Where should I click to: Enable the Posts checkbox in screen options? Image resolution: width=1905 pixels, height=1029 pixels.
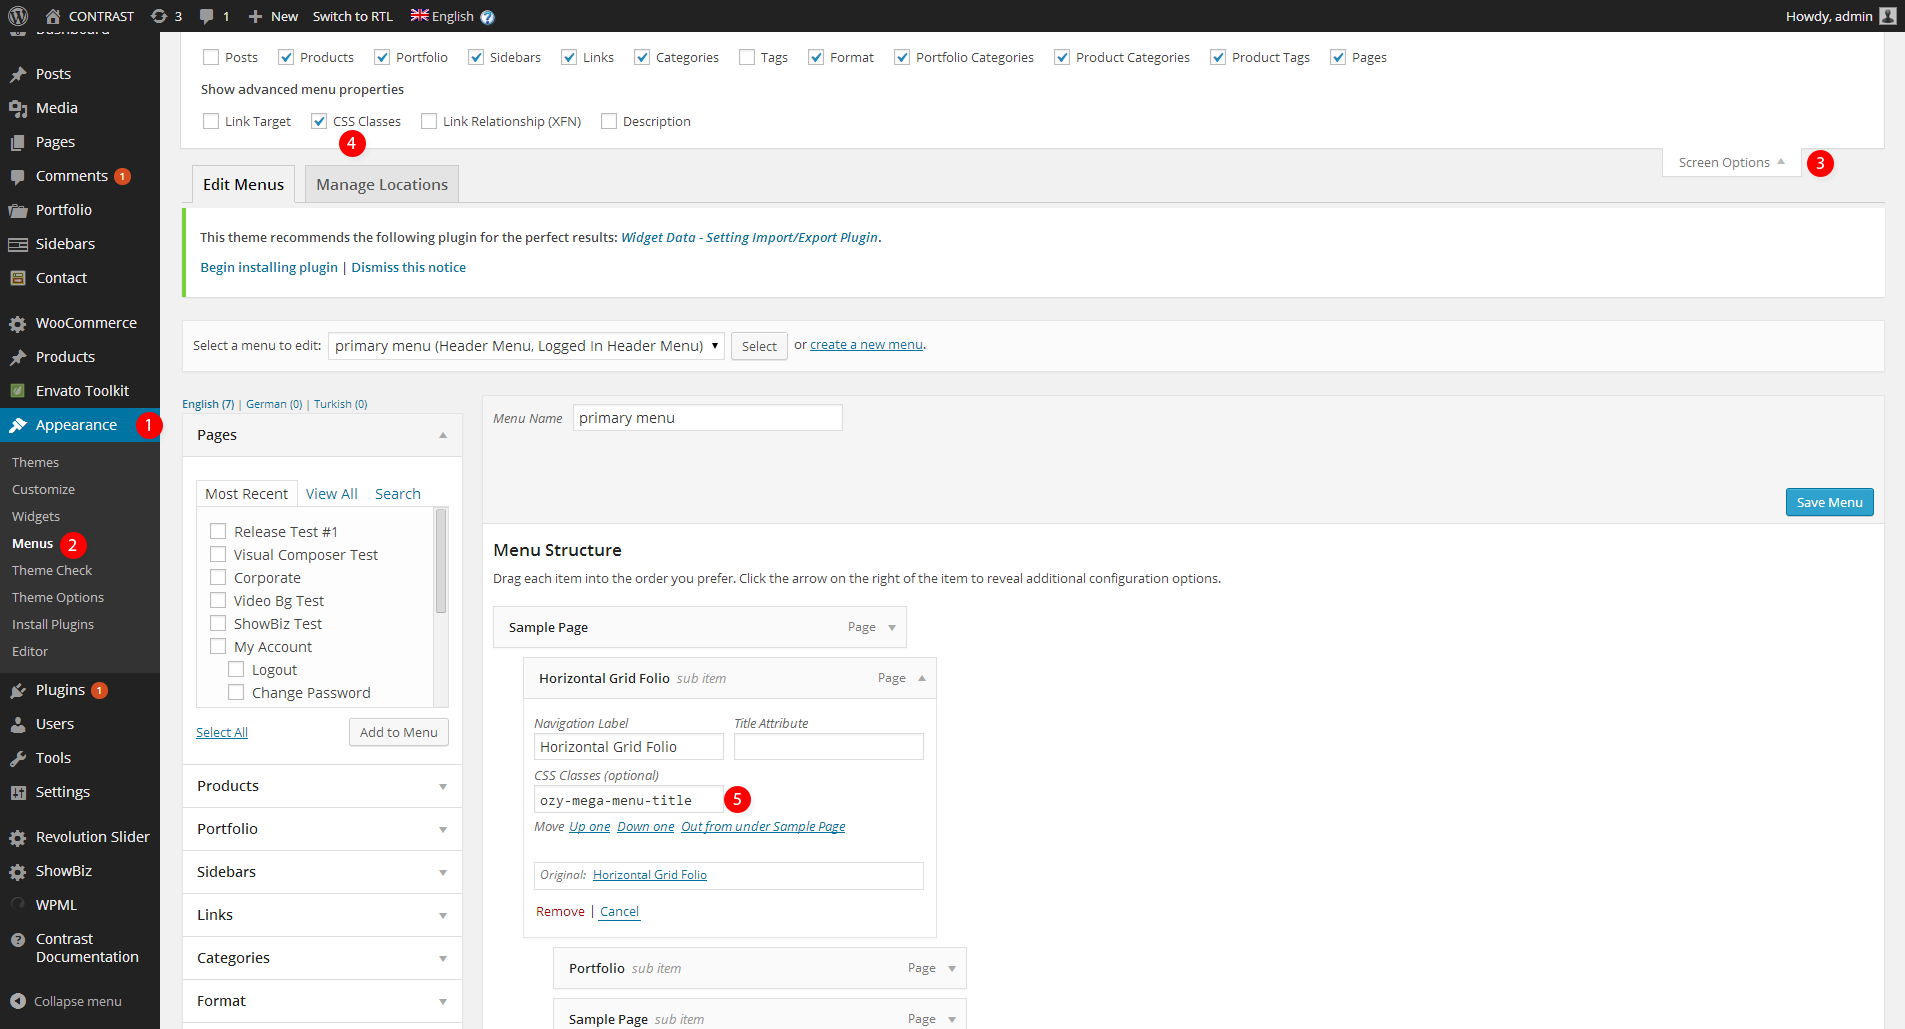[211, 57]
